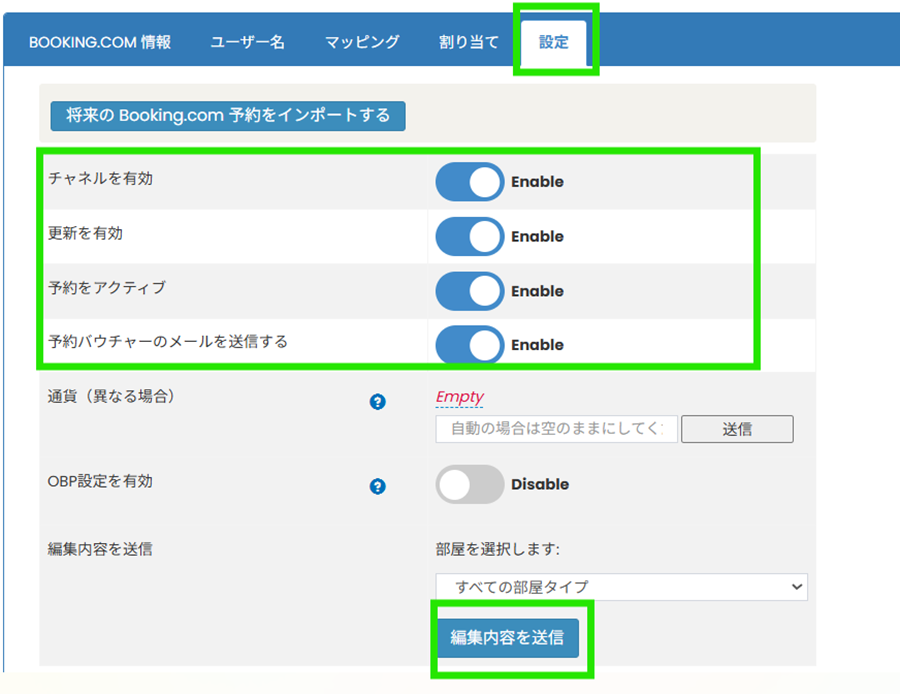Viewport: 900px width, 694px height.
Task: Click 将来の Booking.com 予約をインポートする button
Action: (x=228, y=115)
